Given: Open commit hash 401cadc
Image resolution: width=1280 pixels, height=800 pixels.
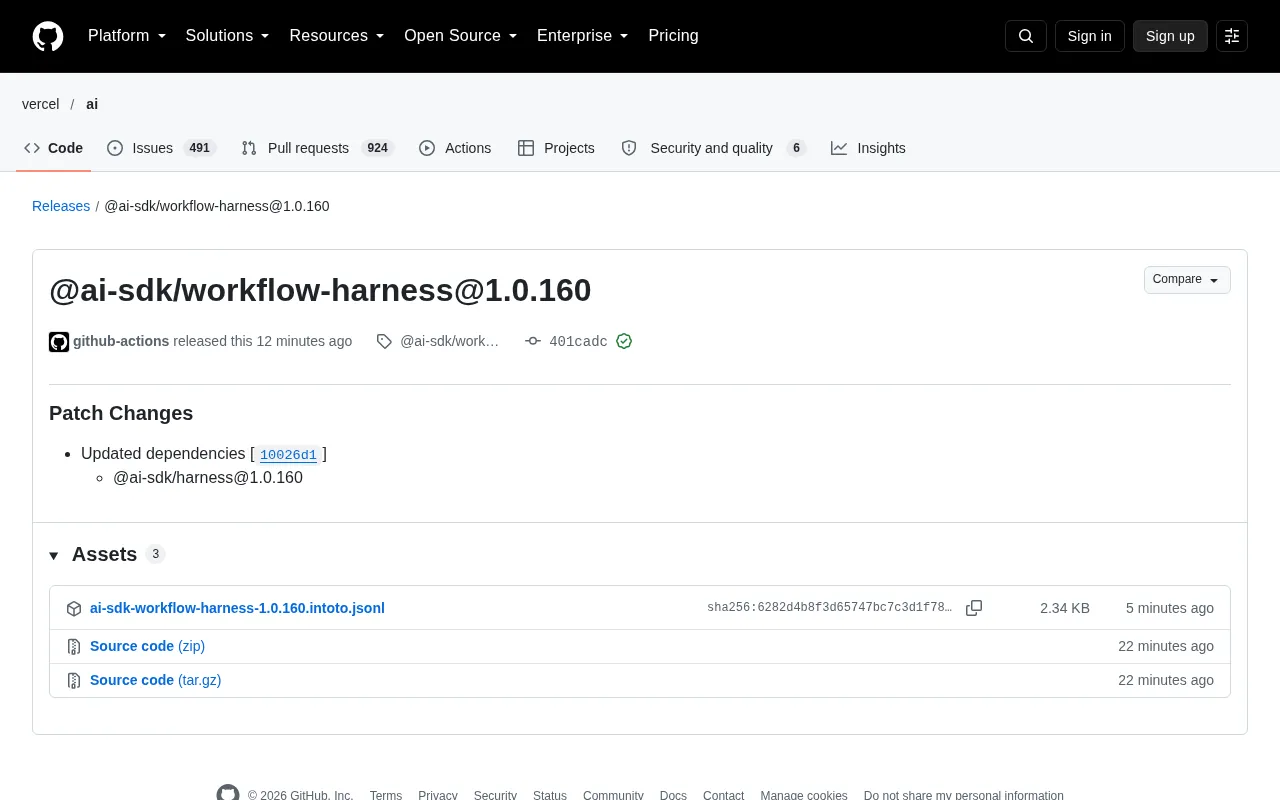Looking at the screenshot, I should (x=578, y=342).
